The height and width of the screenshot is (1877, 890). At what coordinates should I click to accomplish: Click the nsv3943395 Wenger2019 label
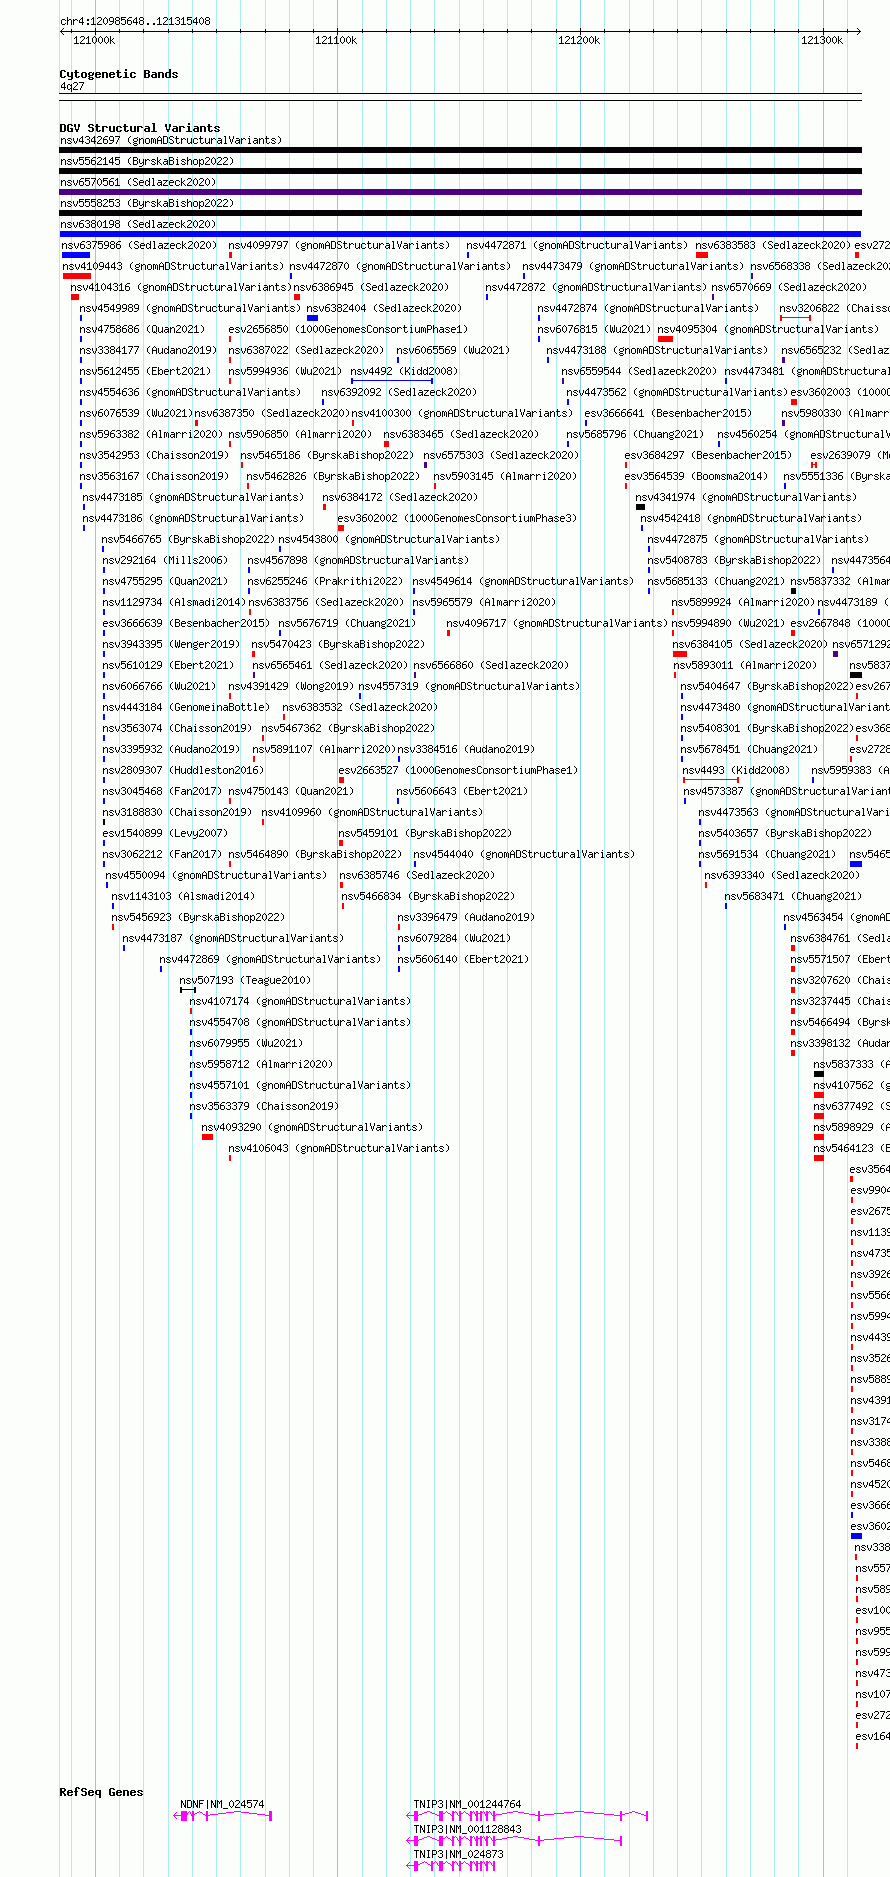[x=171, y=644]
